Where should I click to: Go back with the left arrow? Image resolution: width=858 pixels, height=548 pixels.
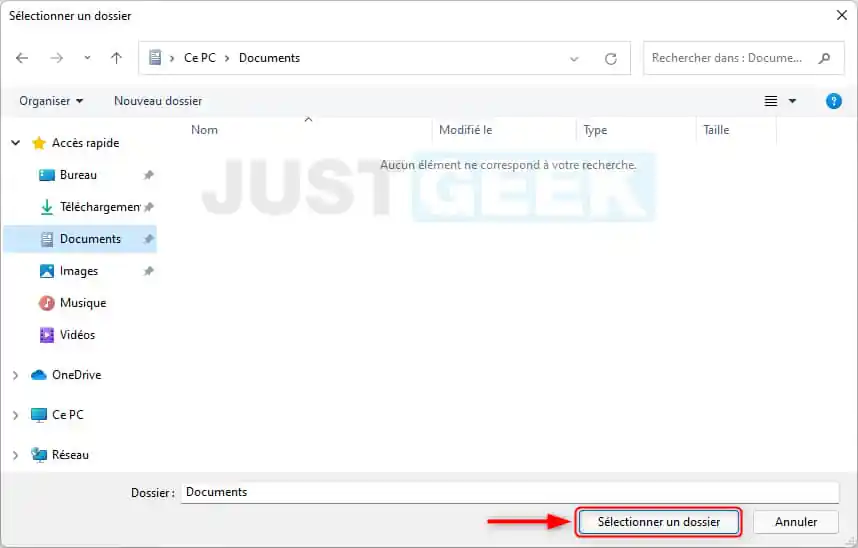[x=22, y=57]
